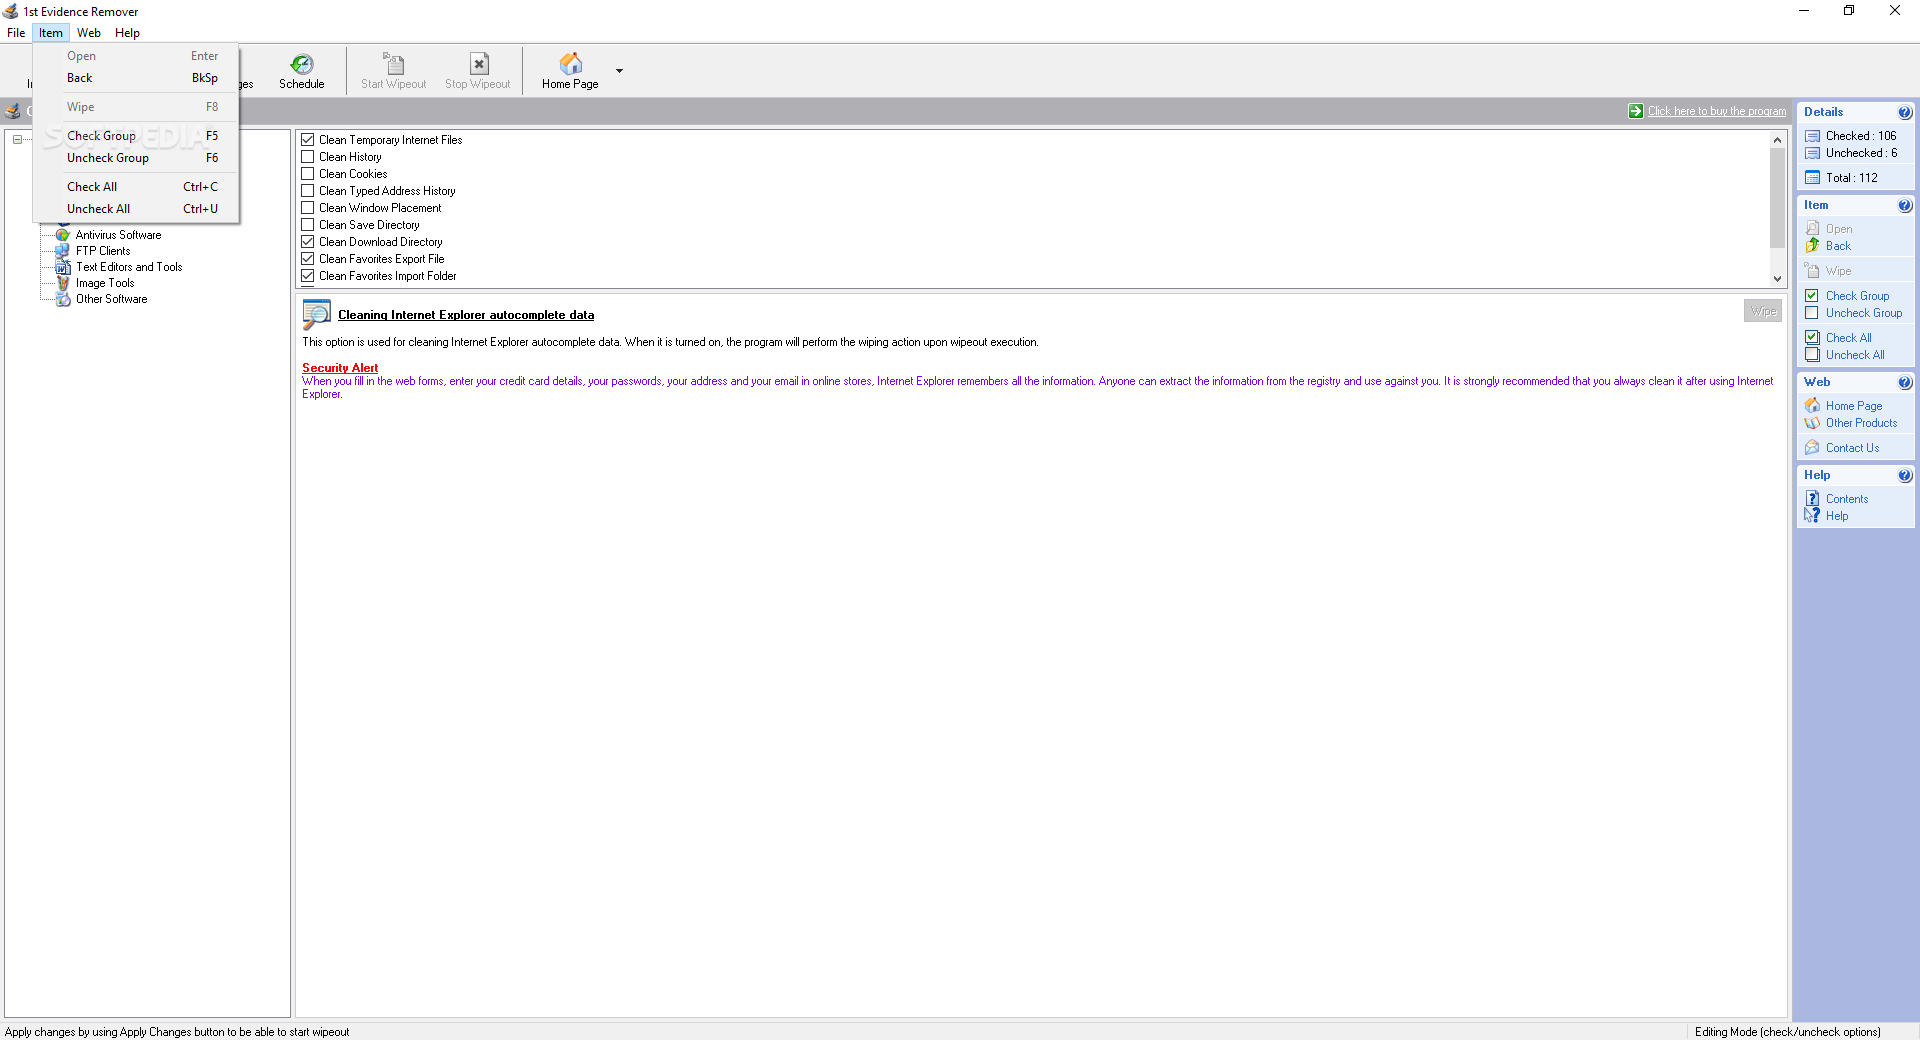The height and width of the screenshot is (1040, 1920).
Task: Click the green buy-program arrow icon
Action: coord(1635,111)
